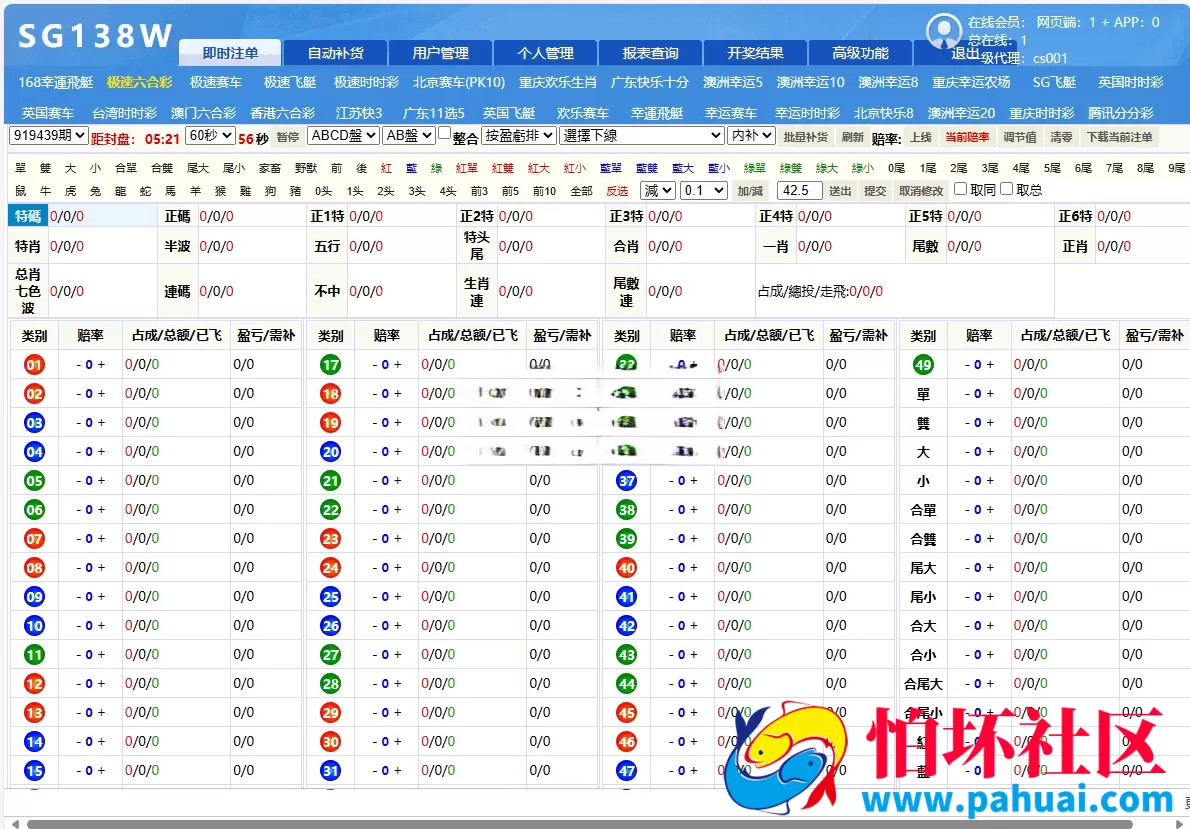The width and height of the screenshot is (1190, 829).
Task: Click the 加/减 button
Action: [x=750, y=191]
